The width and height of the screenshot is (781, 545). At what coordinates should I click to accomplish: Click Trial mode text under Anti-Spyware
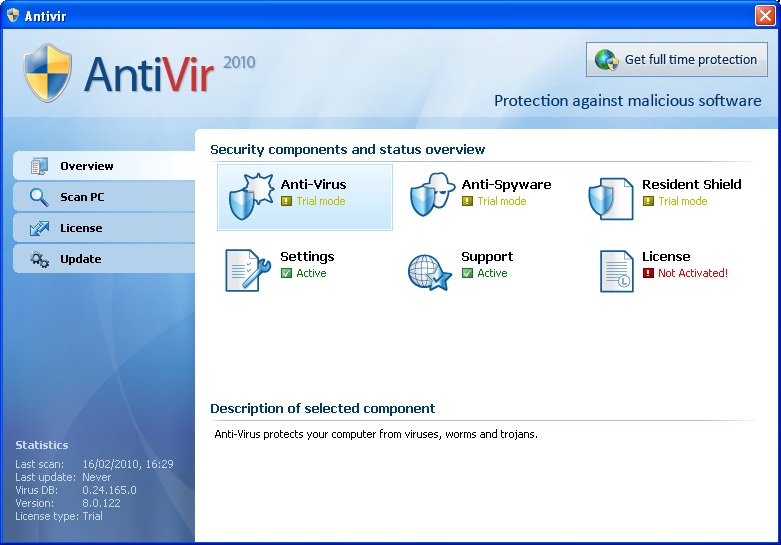pos(502,201)
